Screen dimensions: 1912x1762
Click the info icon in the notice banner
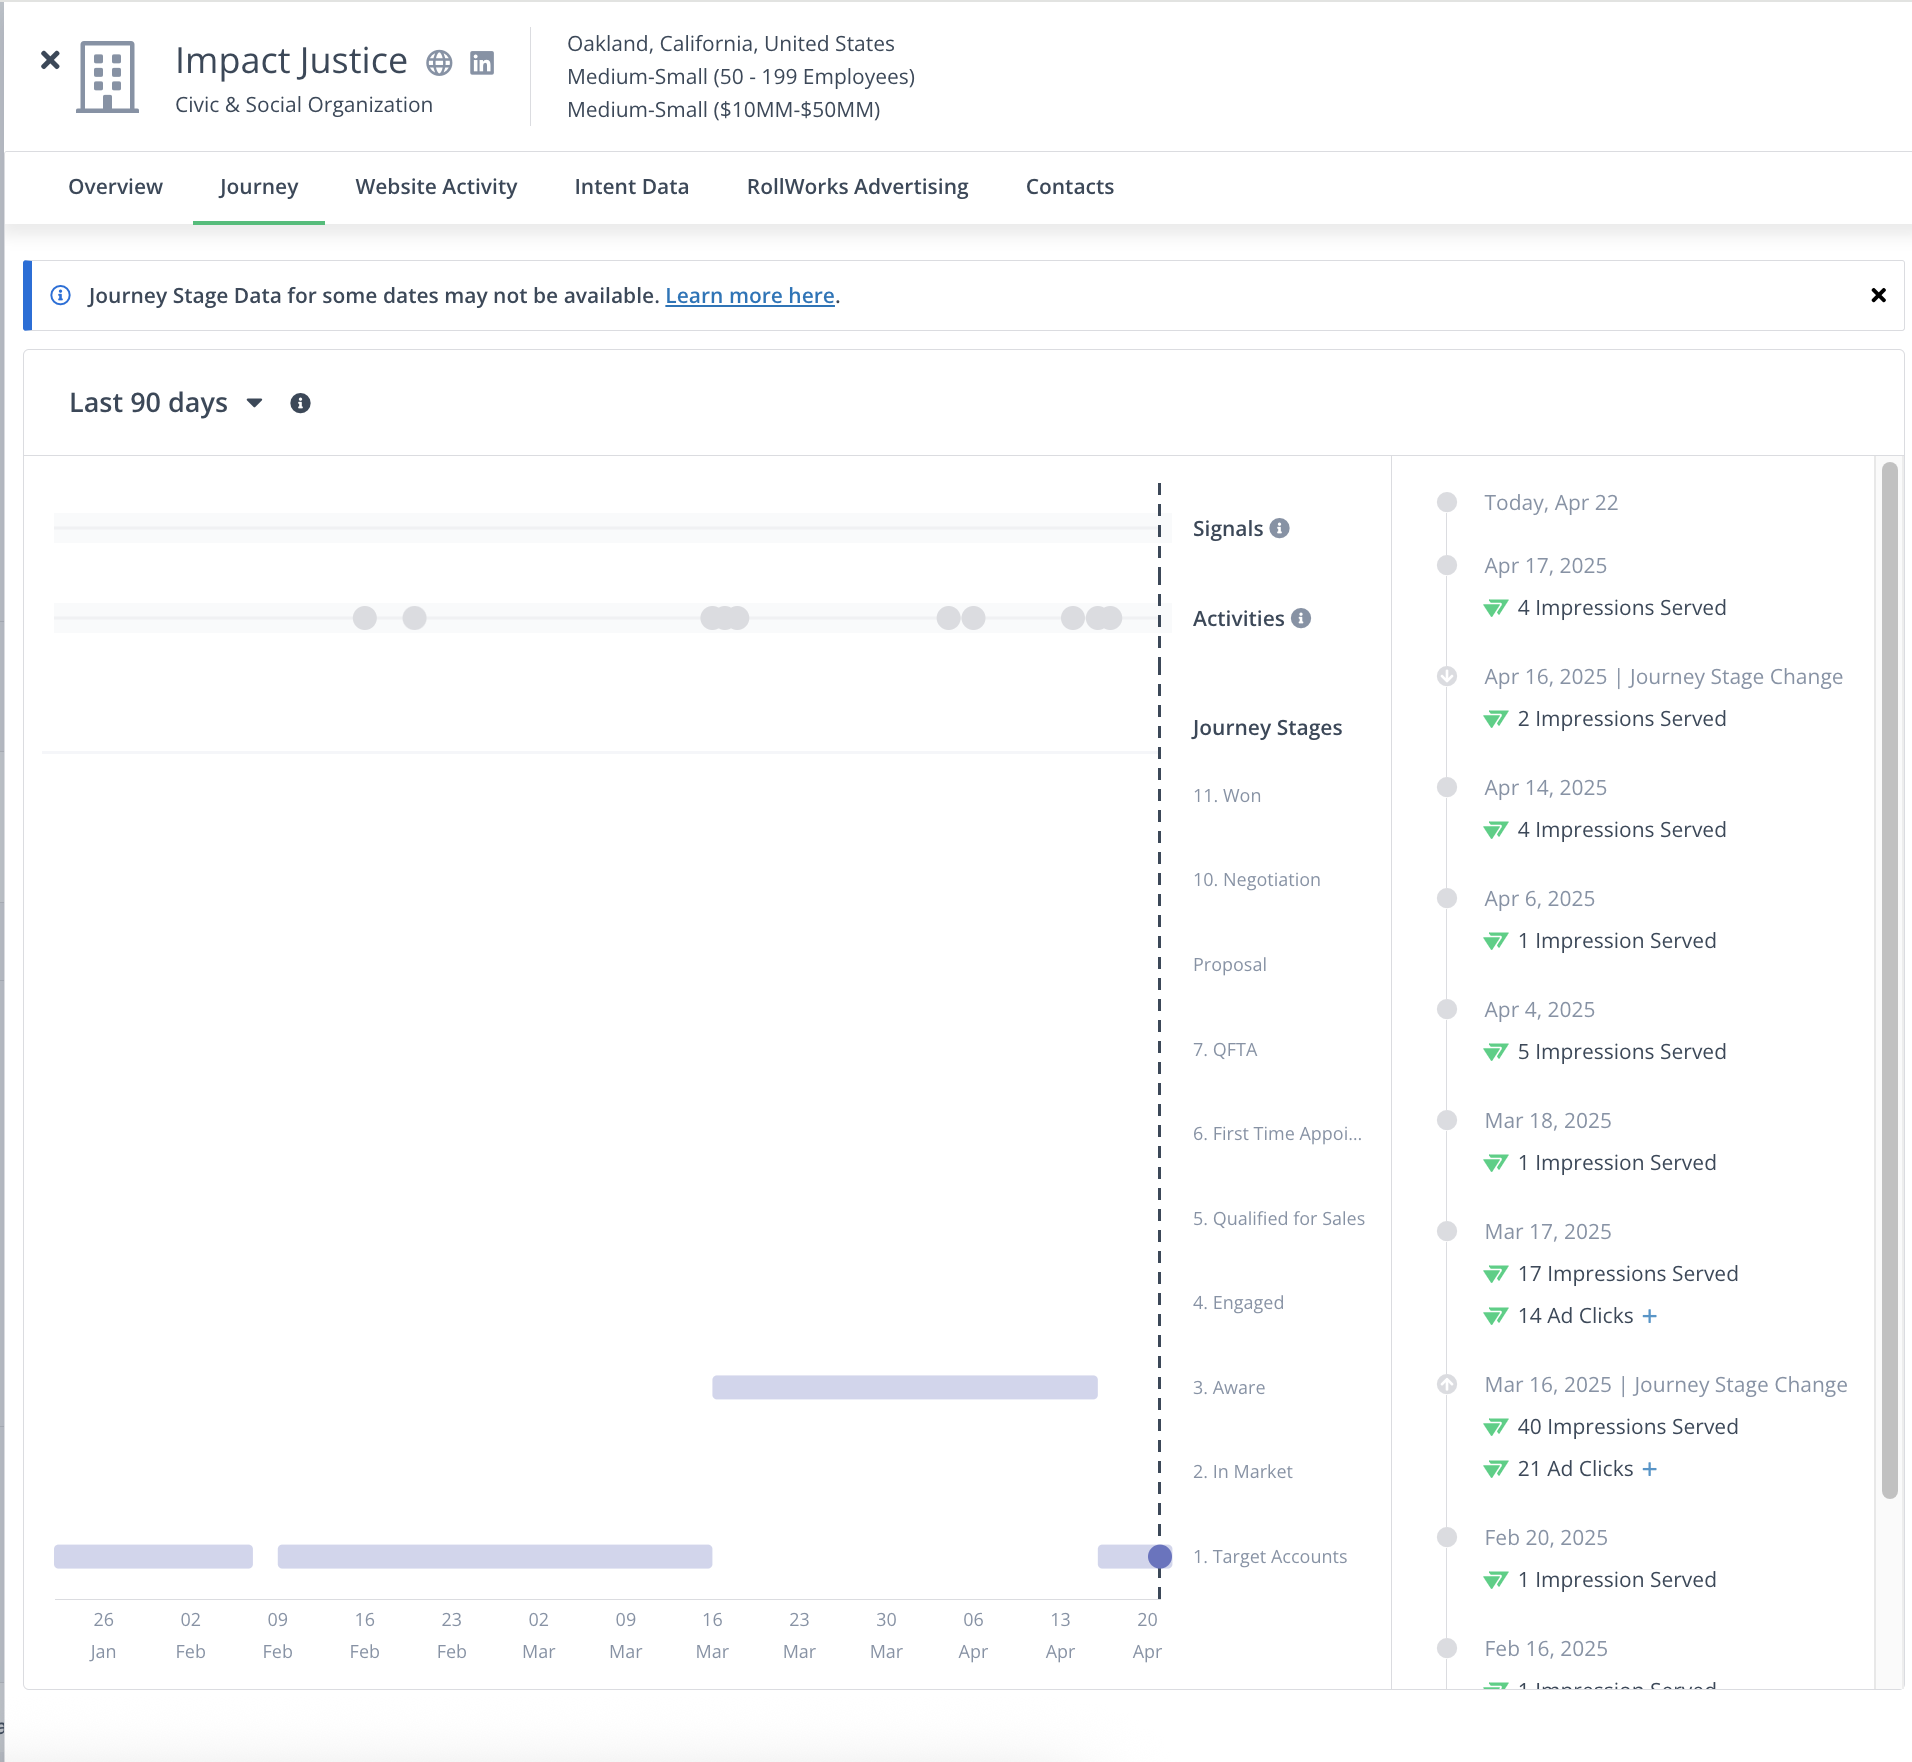61,295
